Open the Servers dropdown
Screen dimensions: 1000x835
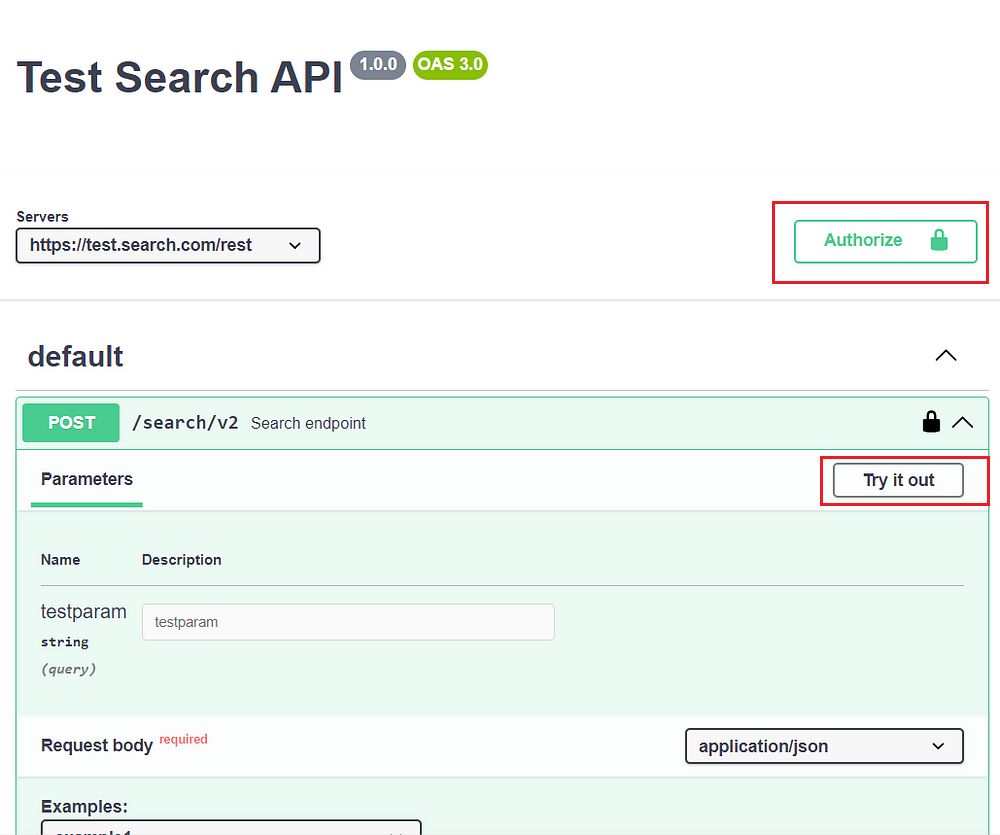pos(167,245)
